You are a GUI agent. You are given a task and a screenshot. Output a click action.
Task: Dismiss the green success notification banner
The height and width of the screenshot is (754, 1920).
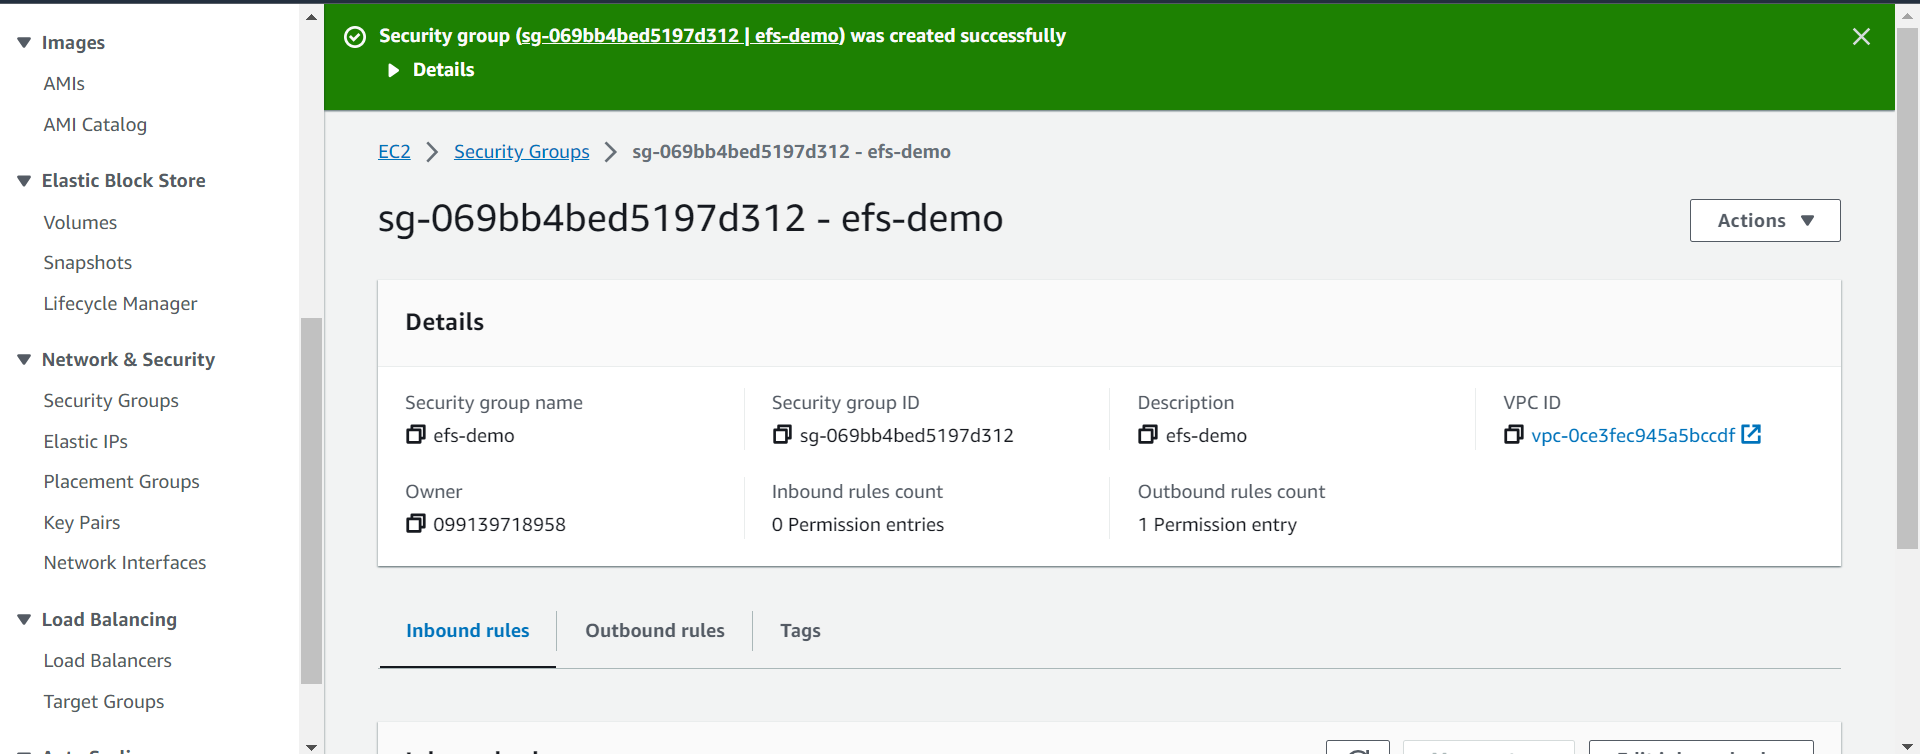1861,37
